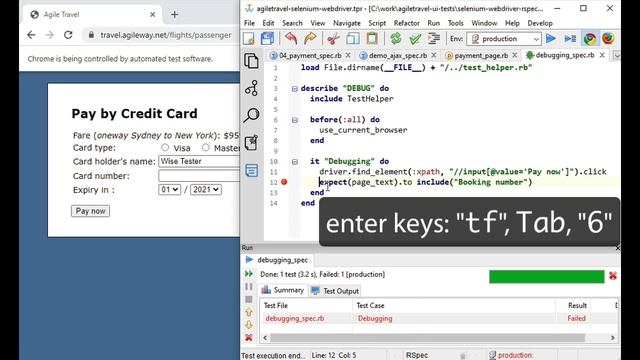Open the Navigate menu
This screenshot has height=360, width=640.
[347, 23]
